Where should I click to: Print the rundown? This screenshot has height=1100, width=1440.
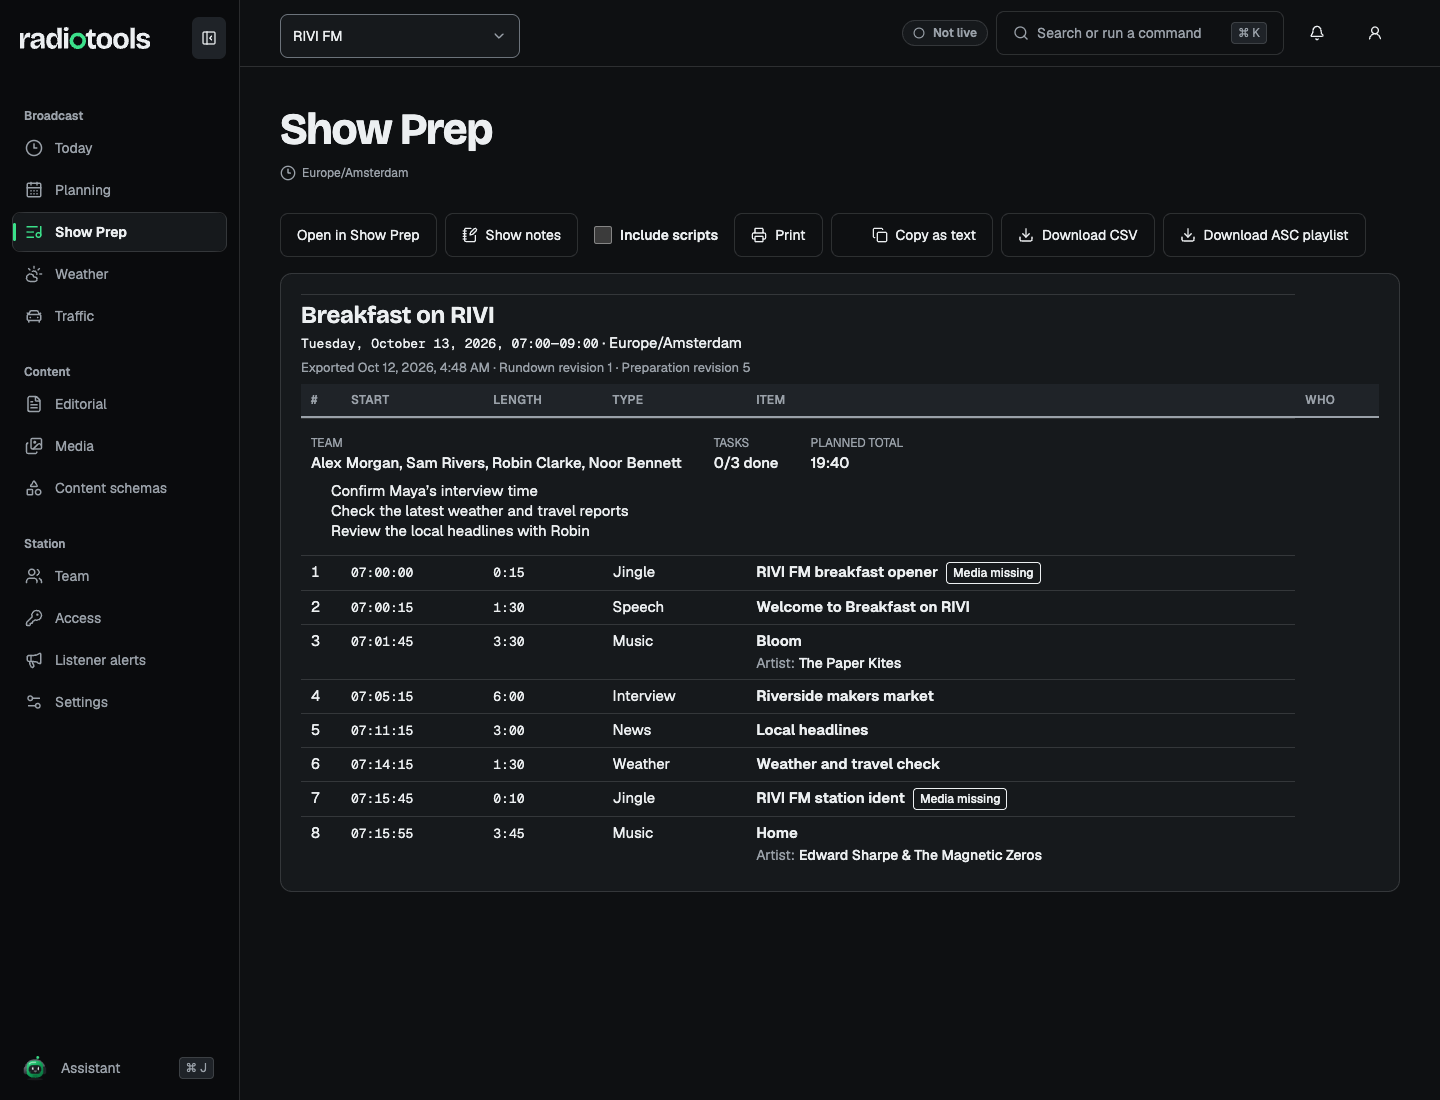(778, 235)
